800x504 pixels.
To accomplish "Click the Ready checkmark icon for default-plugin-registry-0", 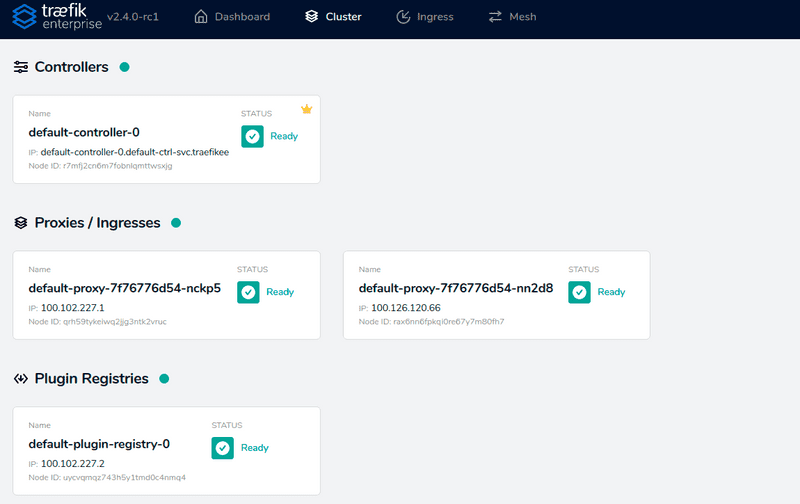I will pyautogui.click(x=223, y=448).
